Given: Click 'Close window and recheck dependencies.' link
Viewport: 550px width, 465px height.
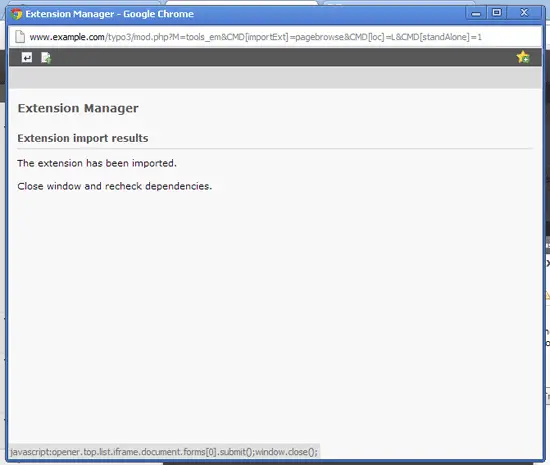Looking at the screenshot, I should click(x=115, y=186).
